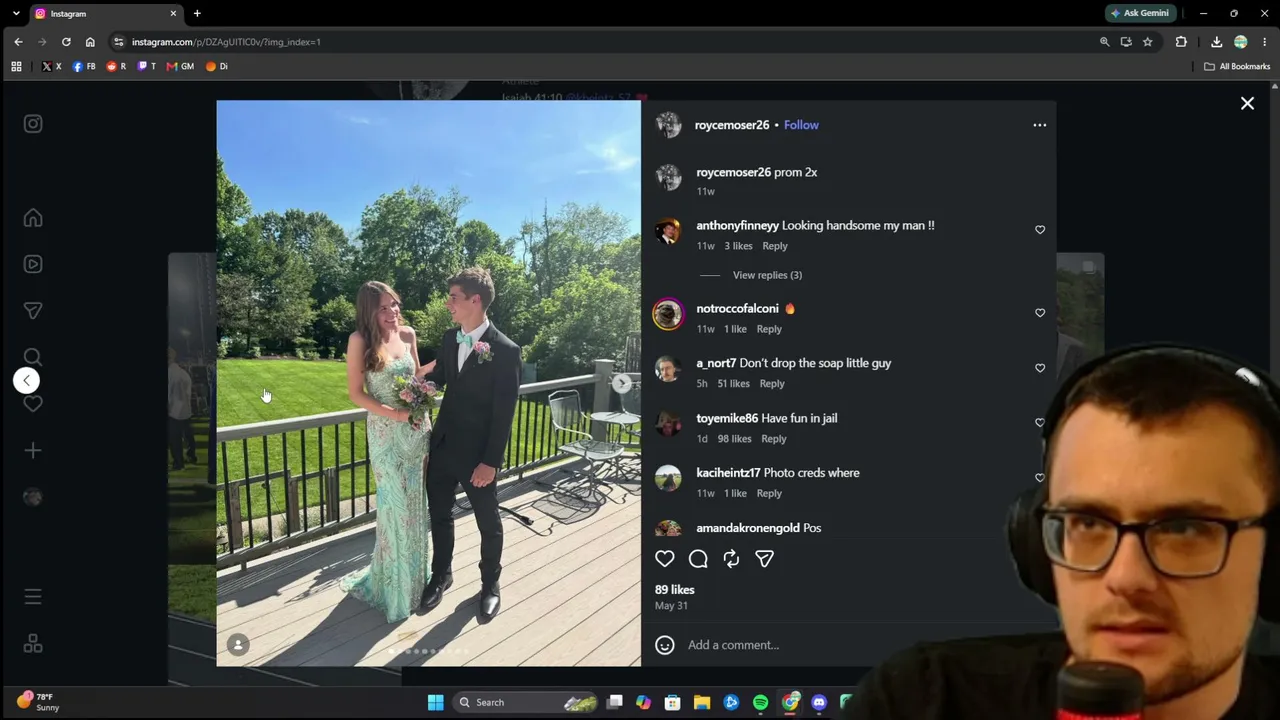This screenshot has height=720, width=1280.
Task: Expand View replies (3)
Action: pos(767,275)
